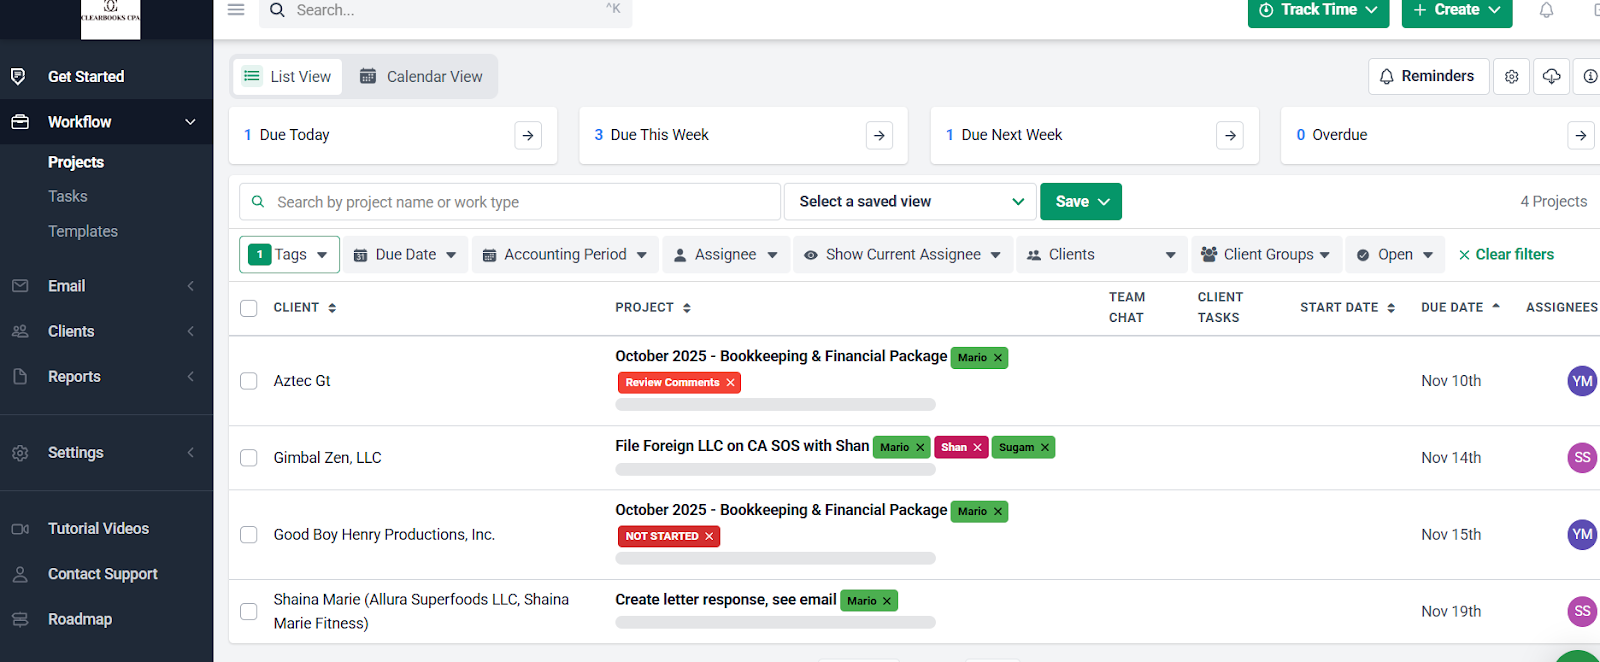Open the Select a saved view dropdown
1600x662 pixels.
(x=910, y=202)
